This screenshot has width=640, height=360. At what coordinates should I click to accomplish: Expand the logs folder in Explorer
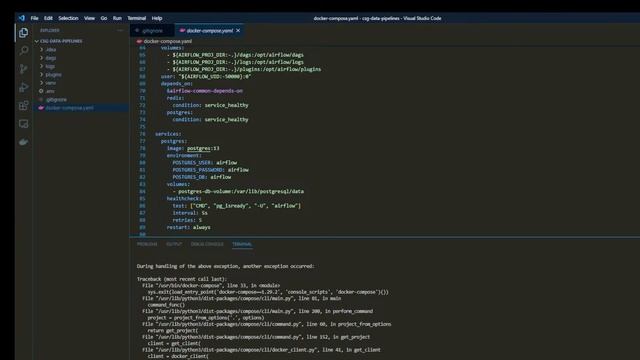(81, 66)
